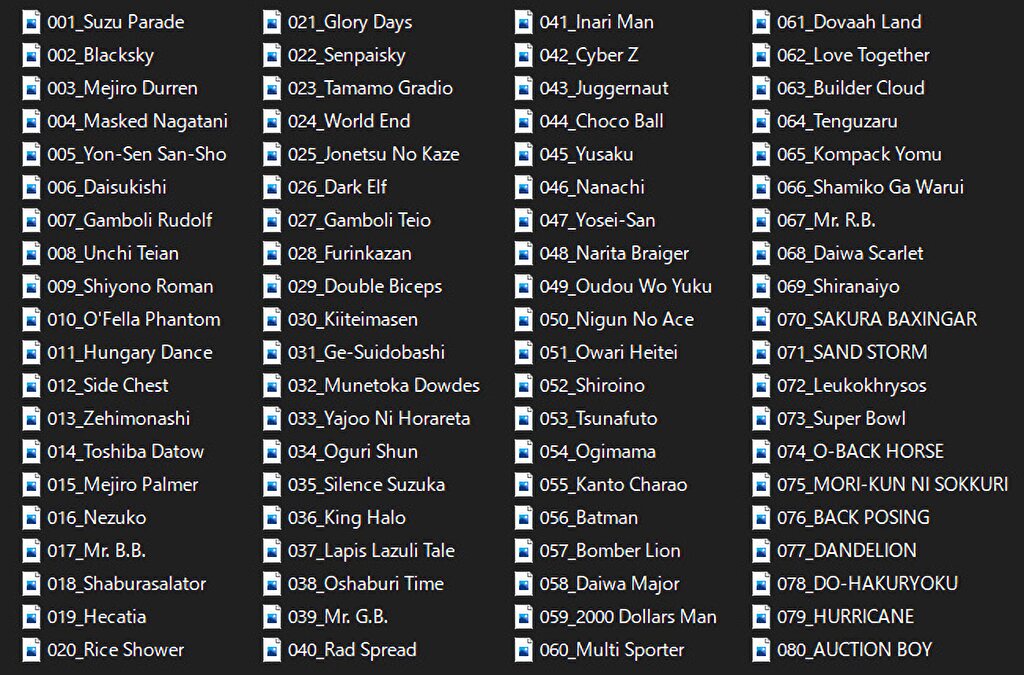Click the 036_King Halo file name
Image resolution: width=1024 pixels, height=675 pixels.
pos(347,518)
